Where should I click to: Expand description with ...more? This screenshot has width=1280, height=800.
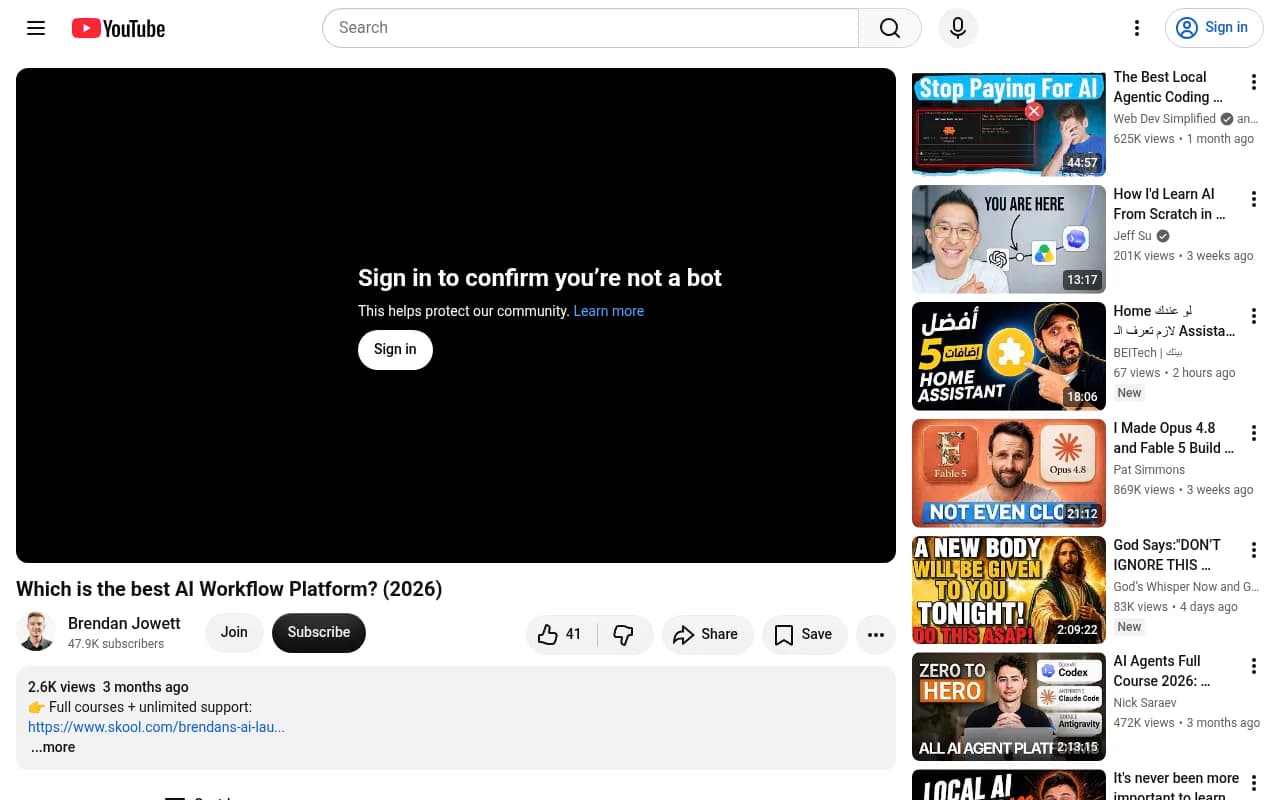coord(53,747)
